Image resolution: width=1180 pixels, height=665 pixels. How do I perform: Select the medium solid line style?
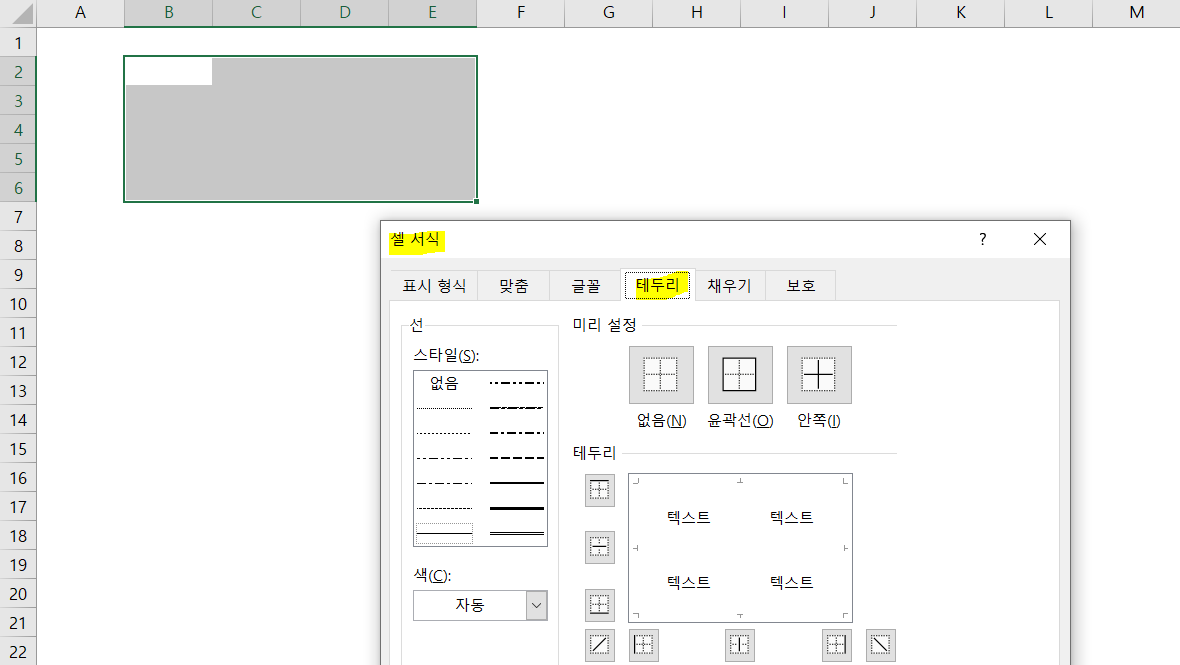517,483
